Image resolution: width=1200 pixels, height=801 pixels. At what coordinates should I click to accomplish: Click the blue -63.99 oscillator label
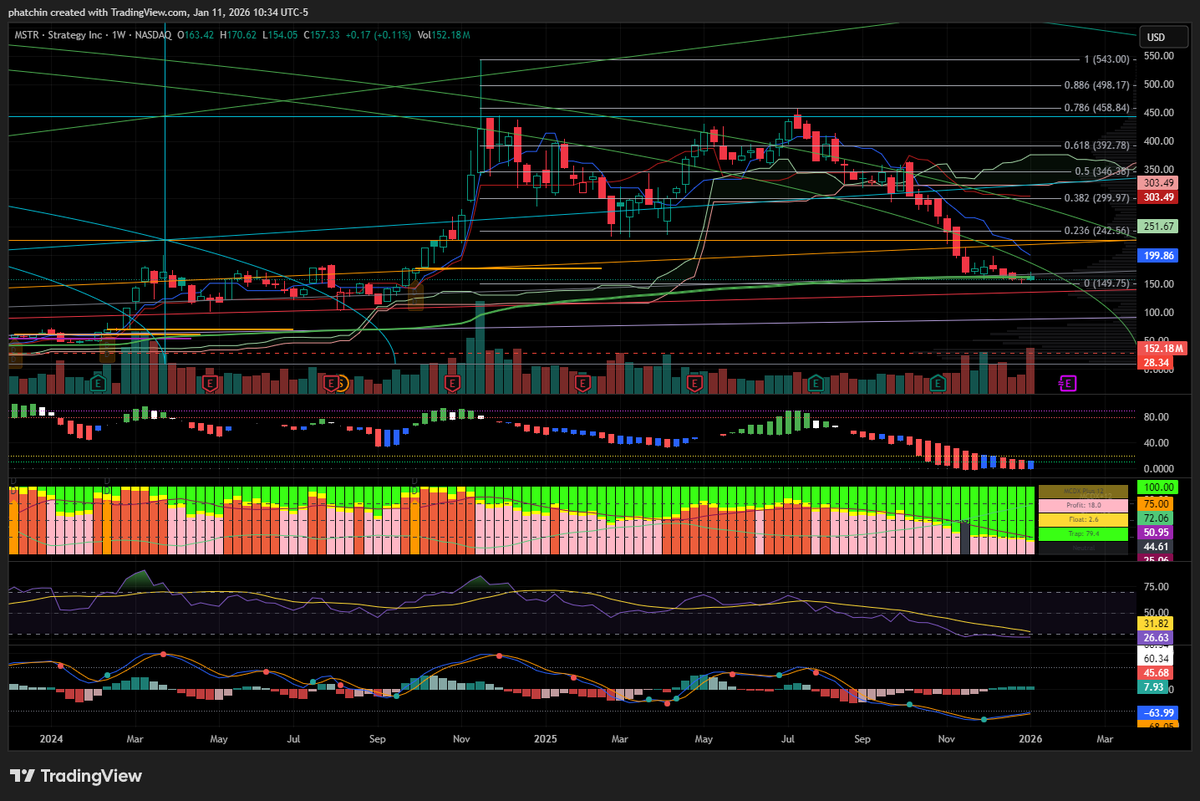click(x=1156, y=712)
